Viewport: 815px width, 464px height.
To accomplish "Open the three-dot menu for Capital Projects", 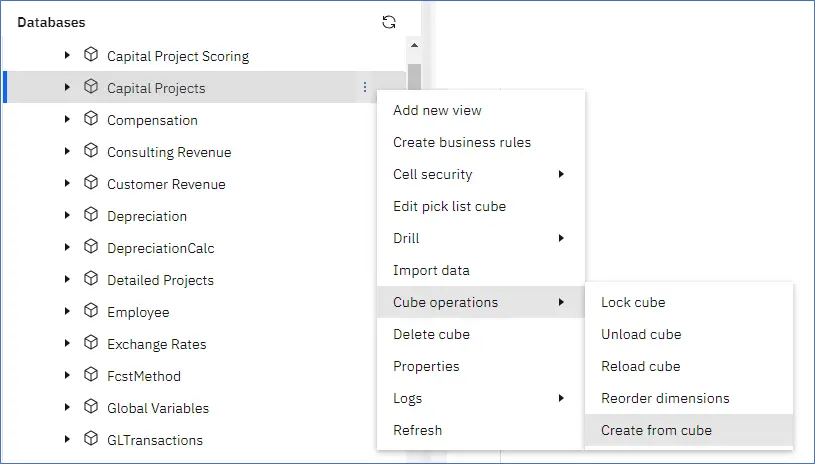I will 365,88.
